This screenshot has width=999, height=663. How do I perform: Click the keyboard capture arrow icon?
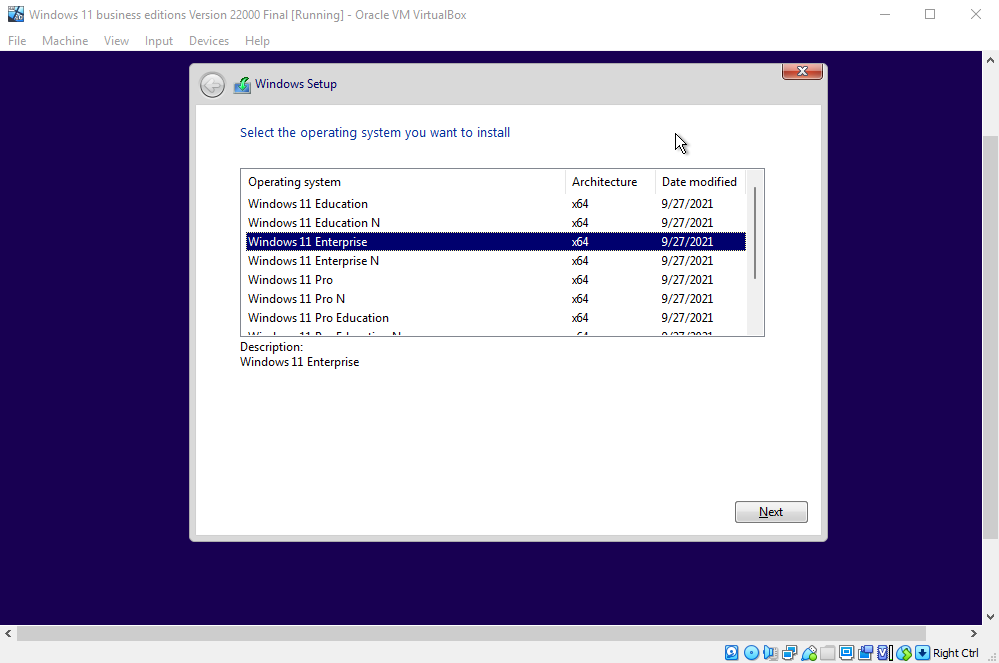point(922,653)
